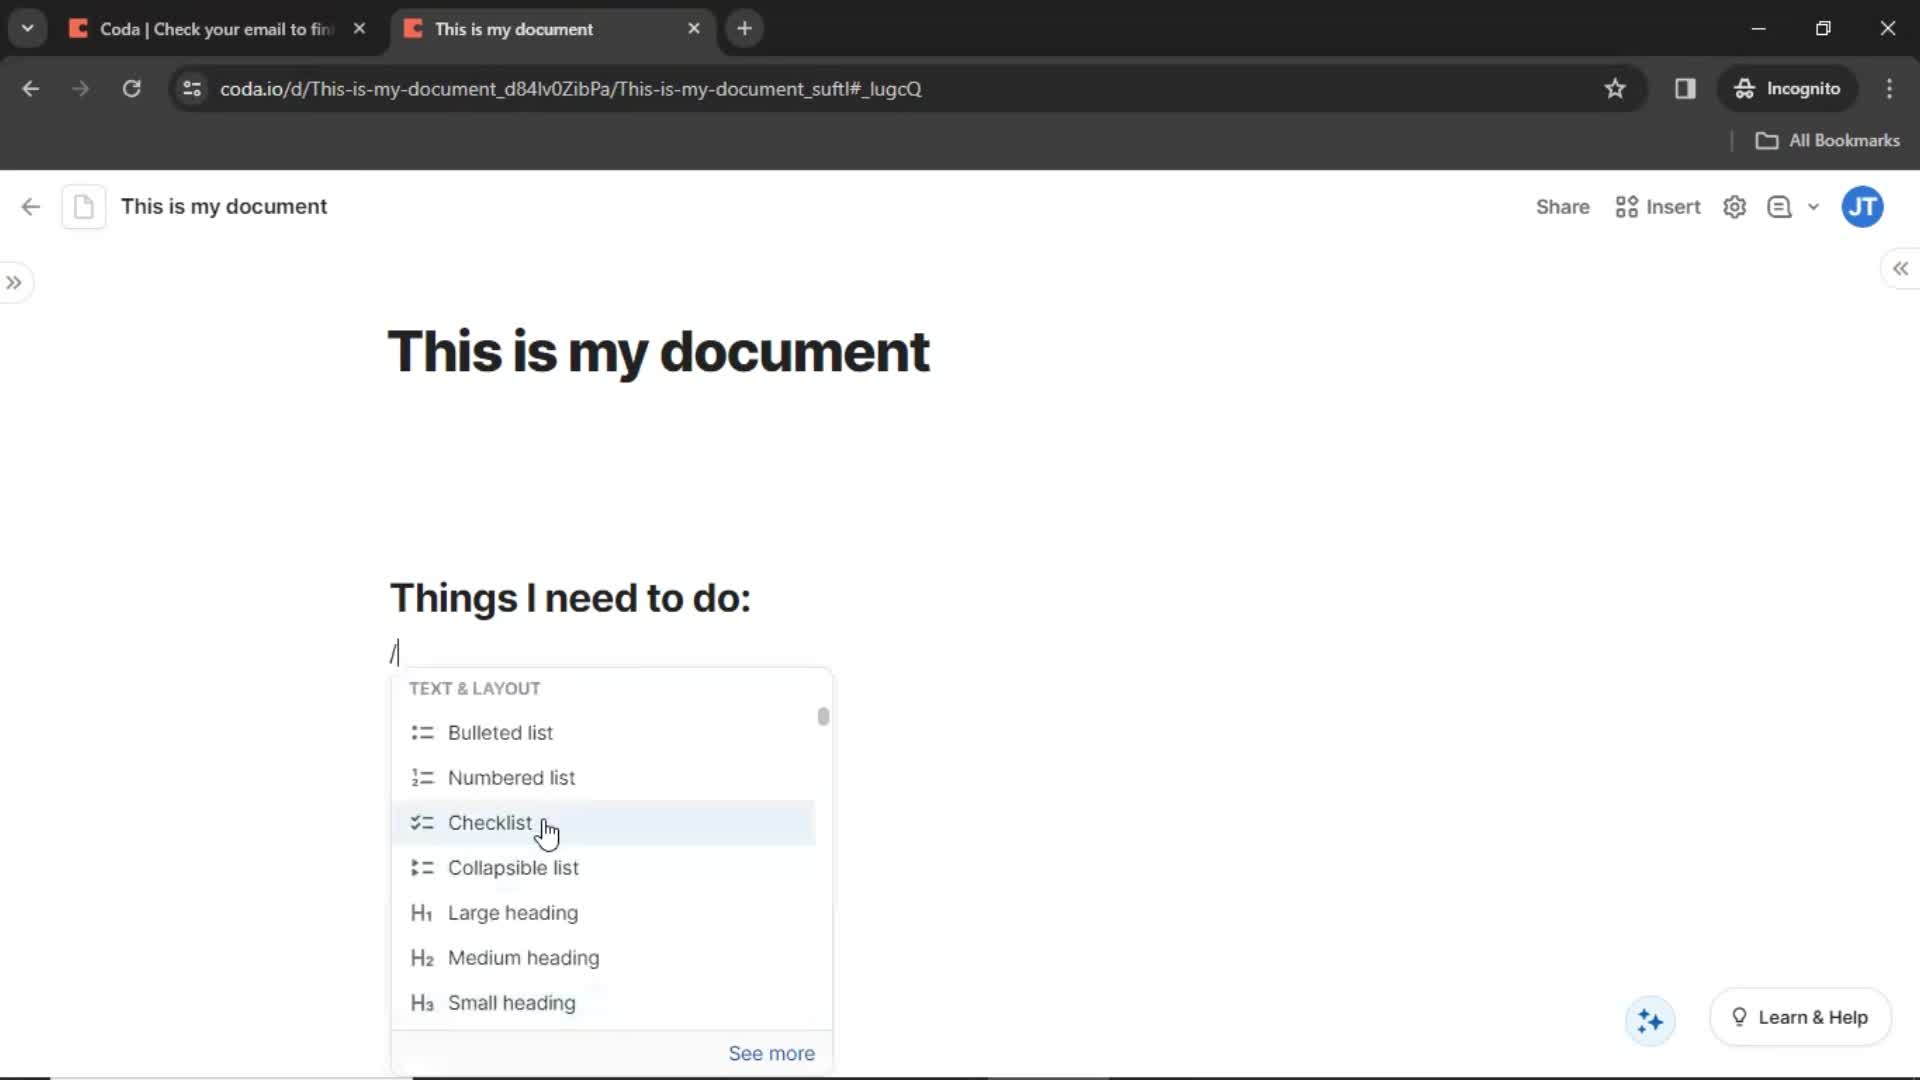Toggle the right panel expander arrow
This screenshot has height=1080, width=1920.
tap(1902, 269)
